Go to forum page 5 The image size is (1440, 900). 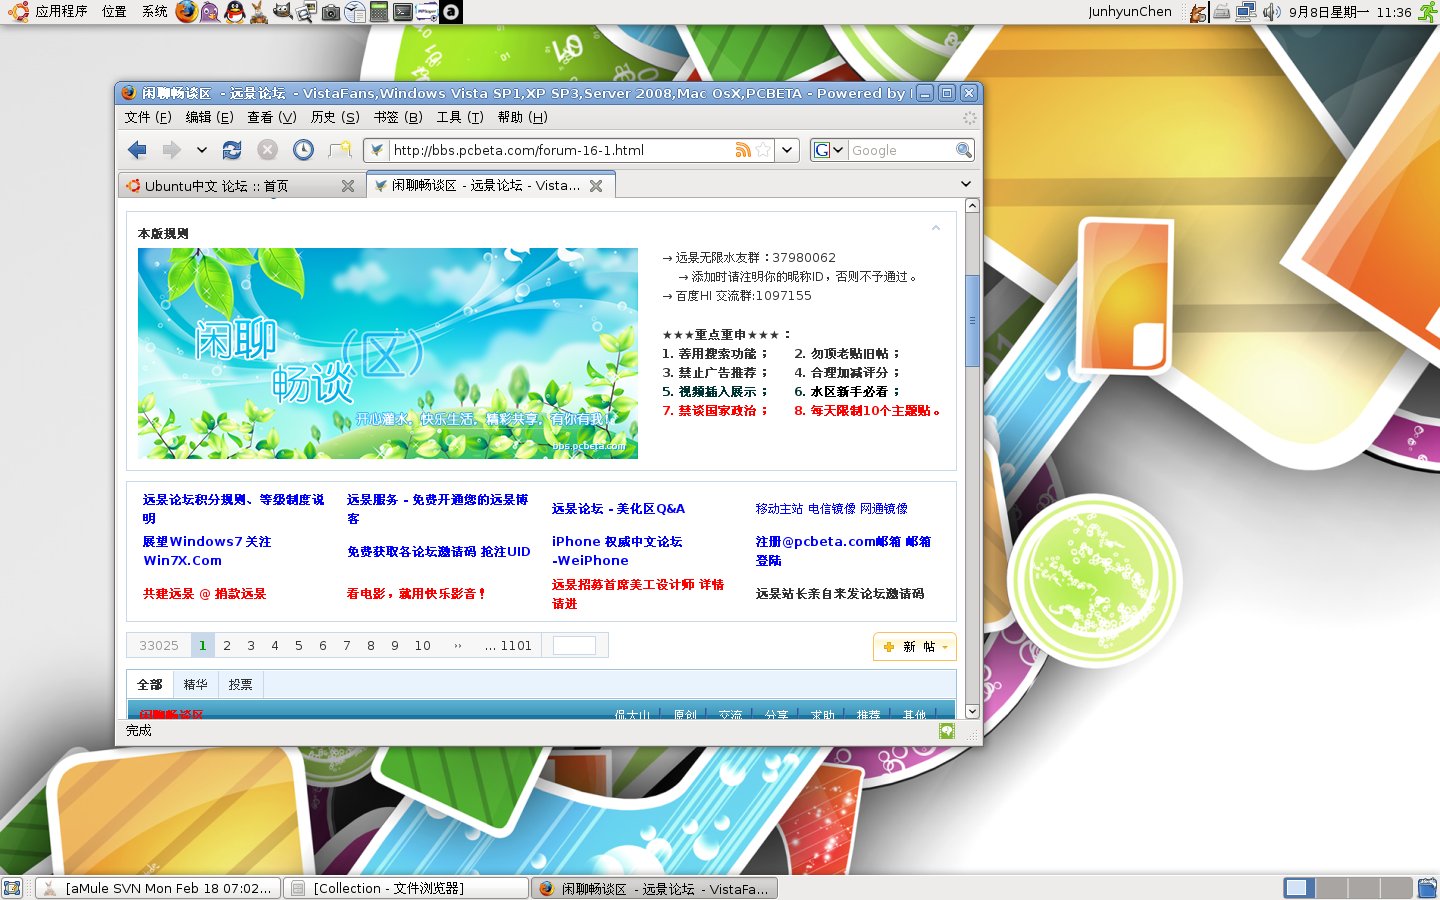pos(299,646)
